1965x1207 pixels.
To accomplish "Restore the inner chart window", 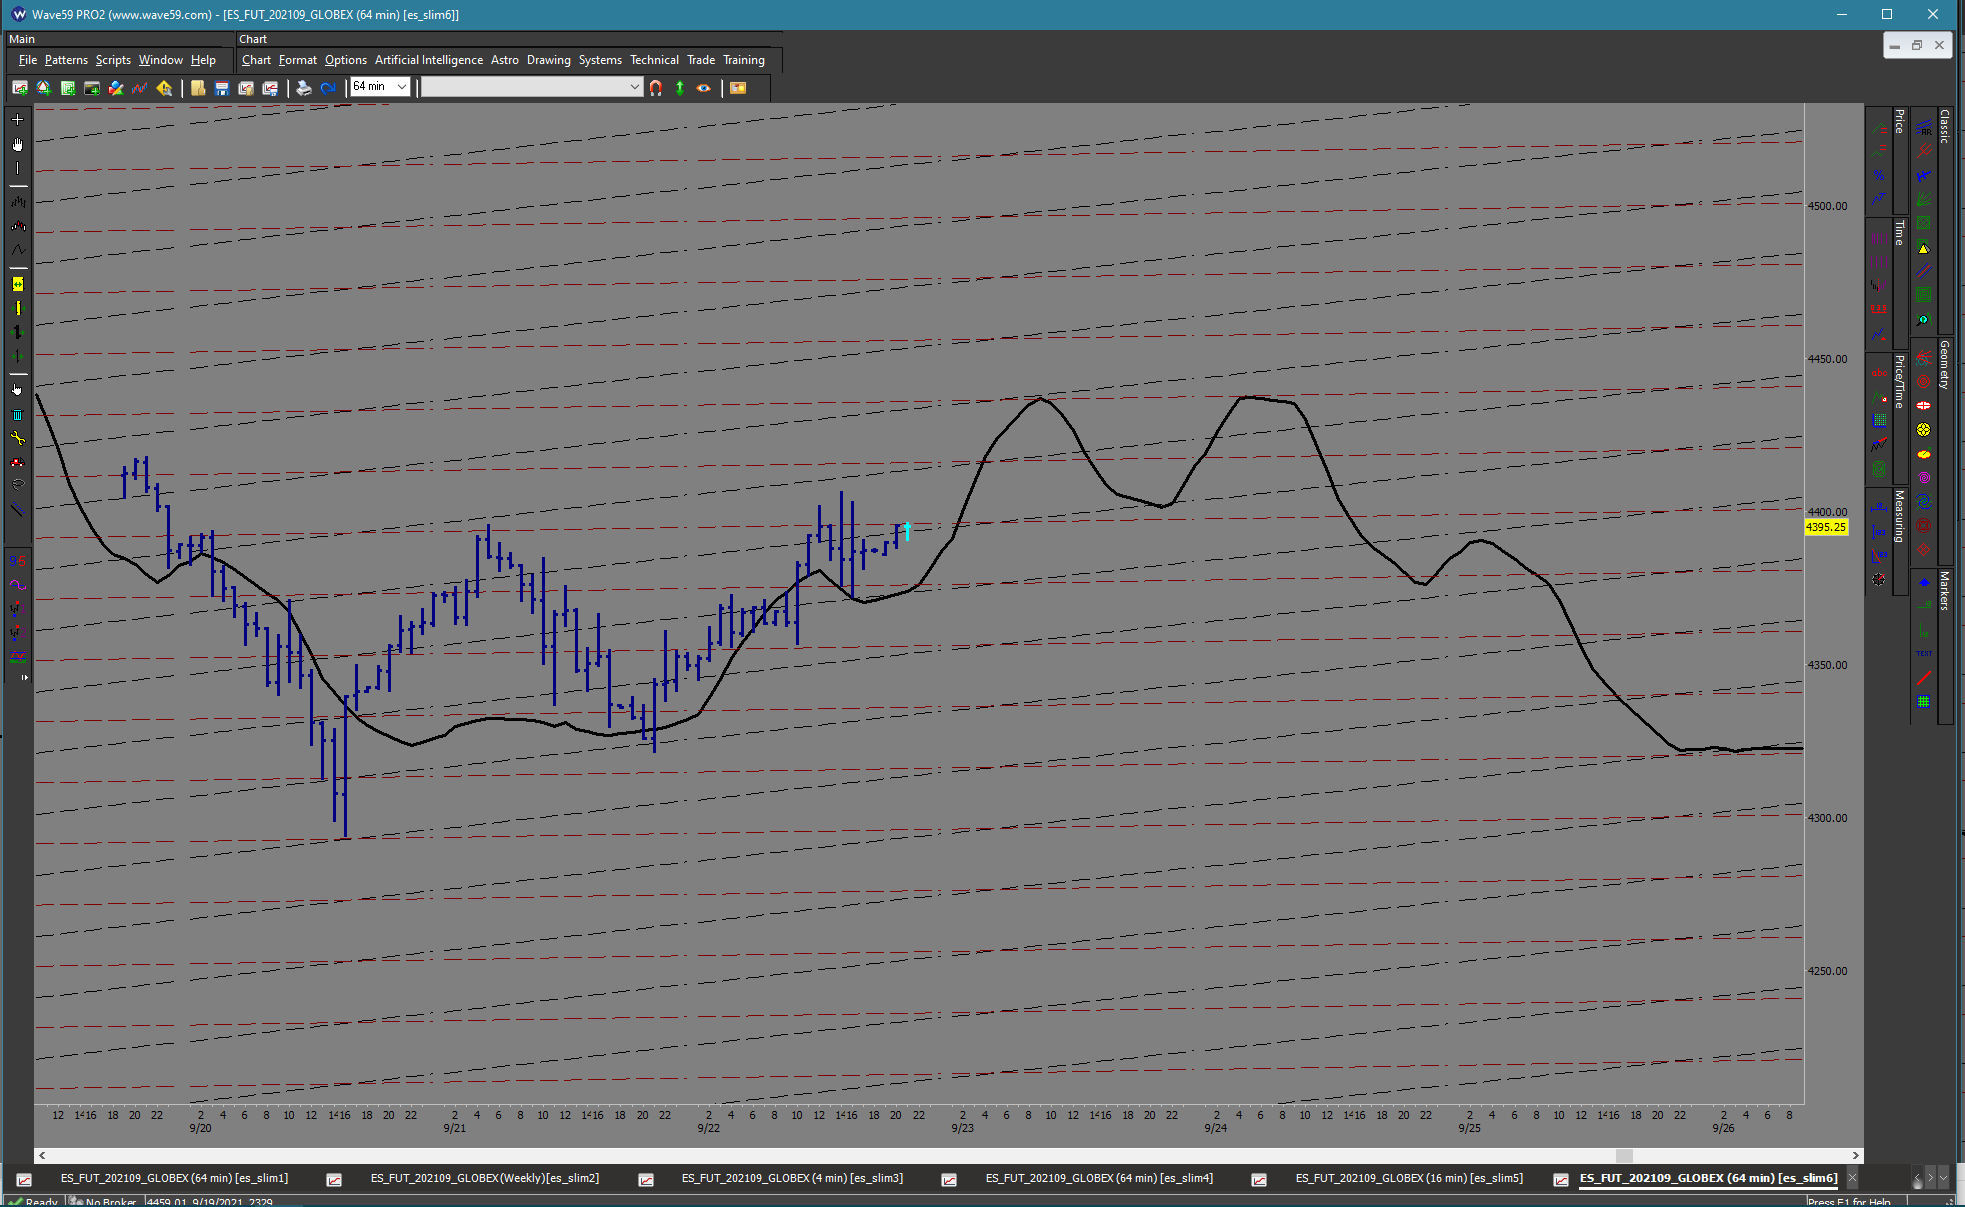I will pos(1917,45).
